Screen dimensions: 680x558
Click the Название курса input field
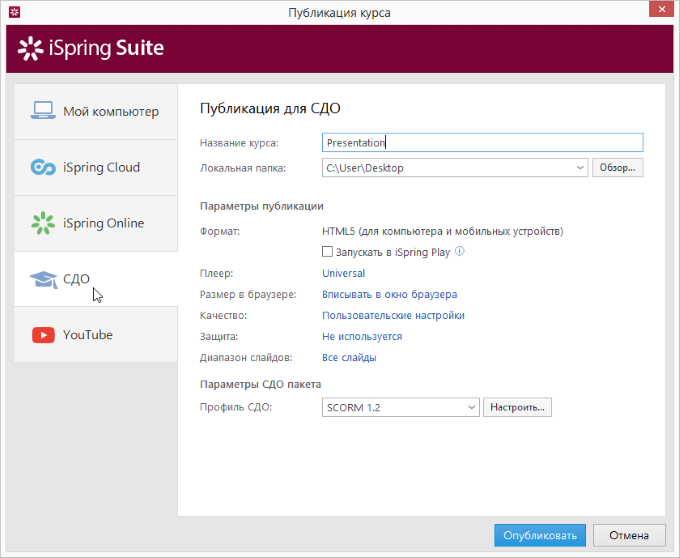tap(482, 143)
